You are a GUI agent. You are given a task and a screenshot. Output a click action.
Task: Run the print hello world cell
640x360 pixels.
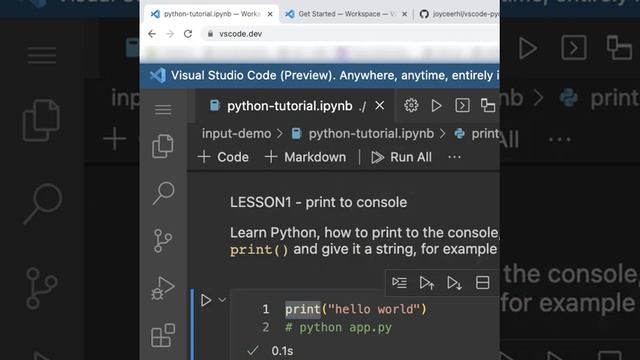coord(206,300)
